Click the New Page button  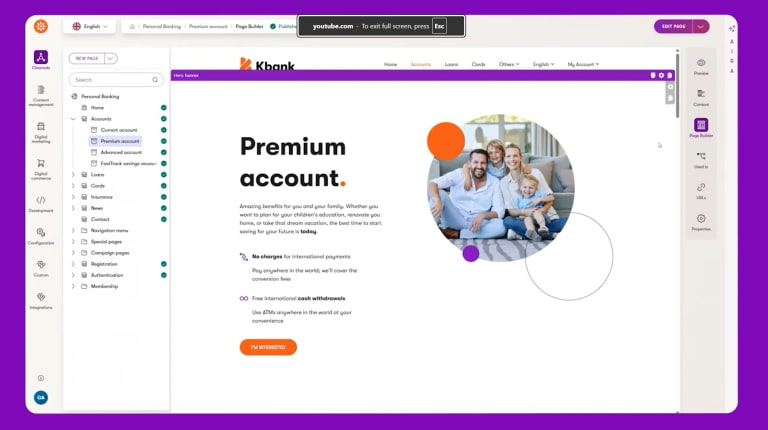[87, 58]
